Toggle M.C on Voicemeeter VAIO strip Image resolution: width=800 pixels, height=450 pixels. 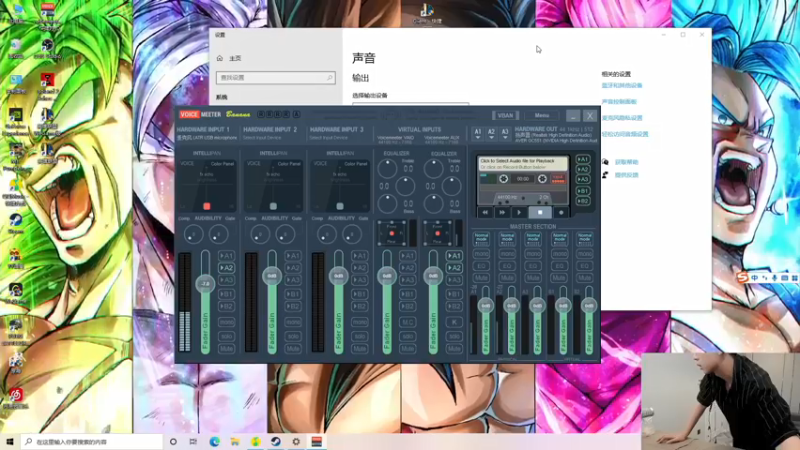click(x=408, y=322)
